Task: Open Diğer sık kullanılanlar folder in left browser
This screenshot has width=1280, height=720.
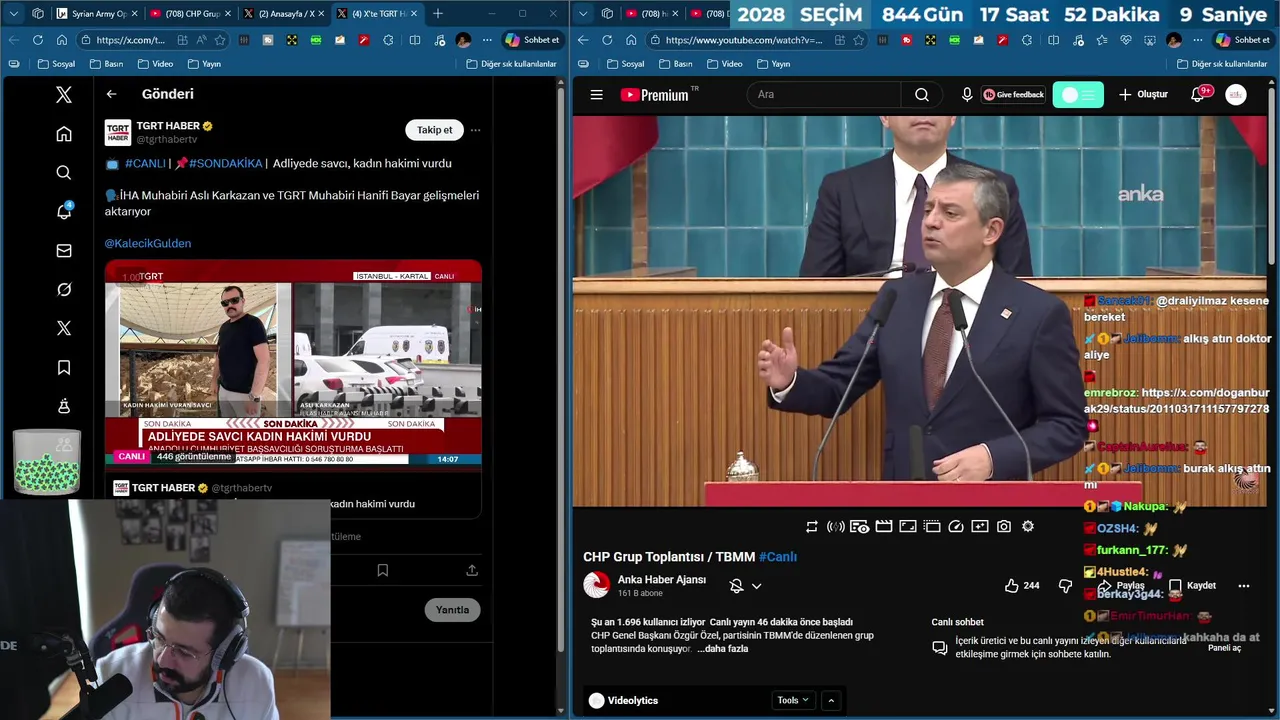Action: (511, 64)
